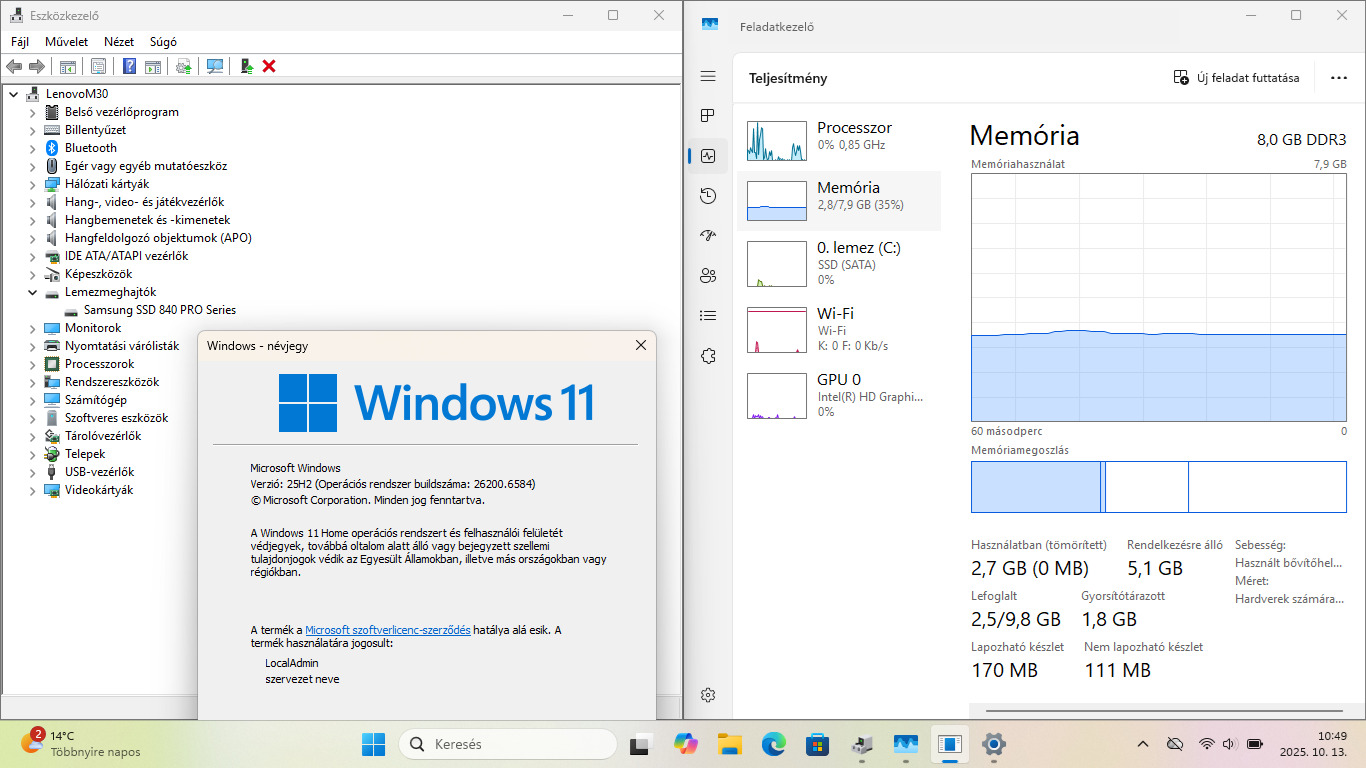
Task: Toggle the action pane show/hide toolbar icon
Action: click(153, 66)
